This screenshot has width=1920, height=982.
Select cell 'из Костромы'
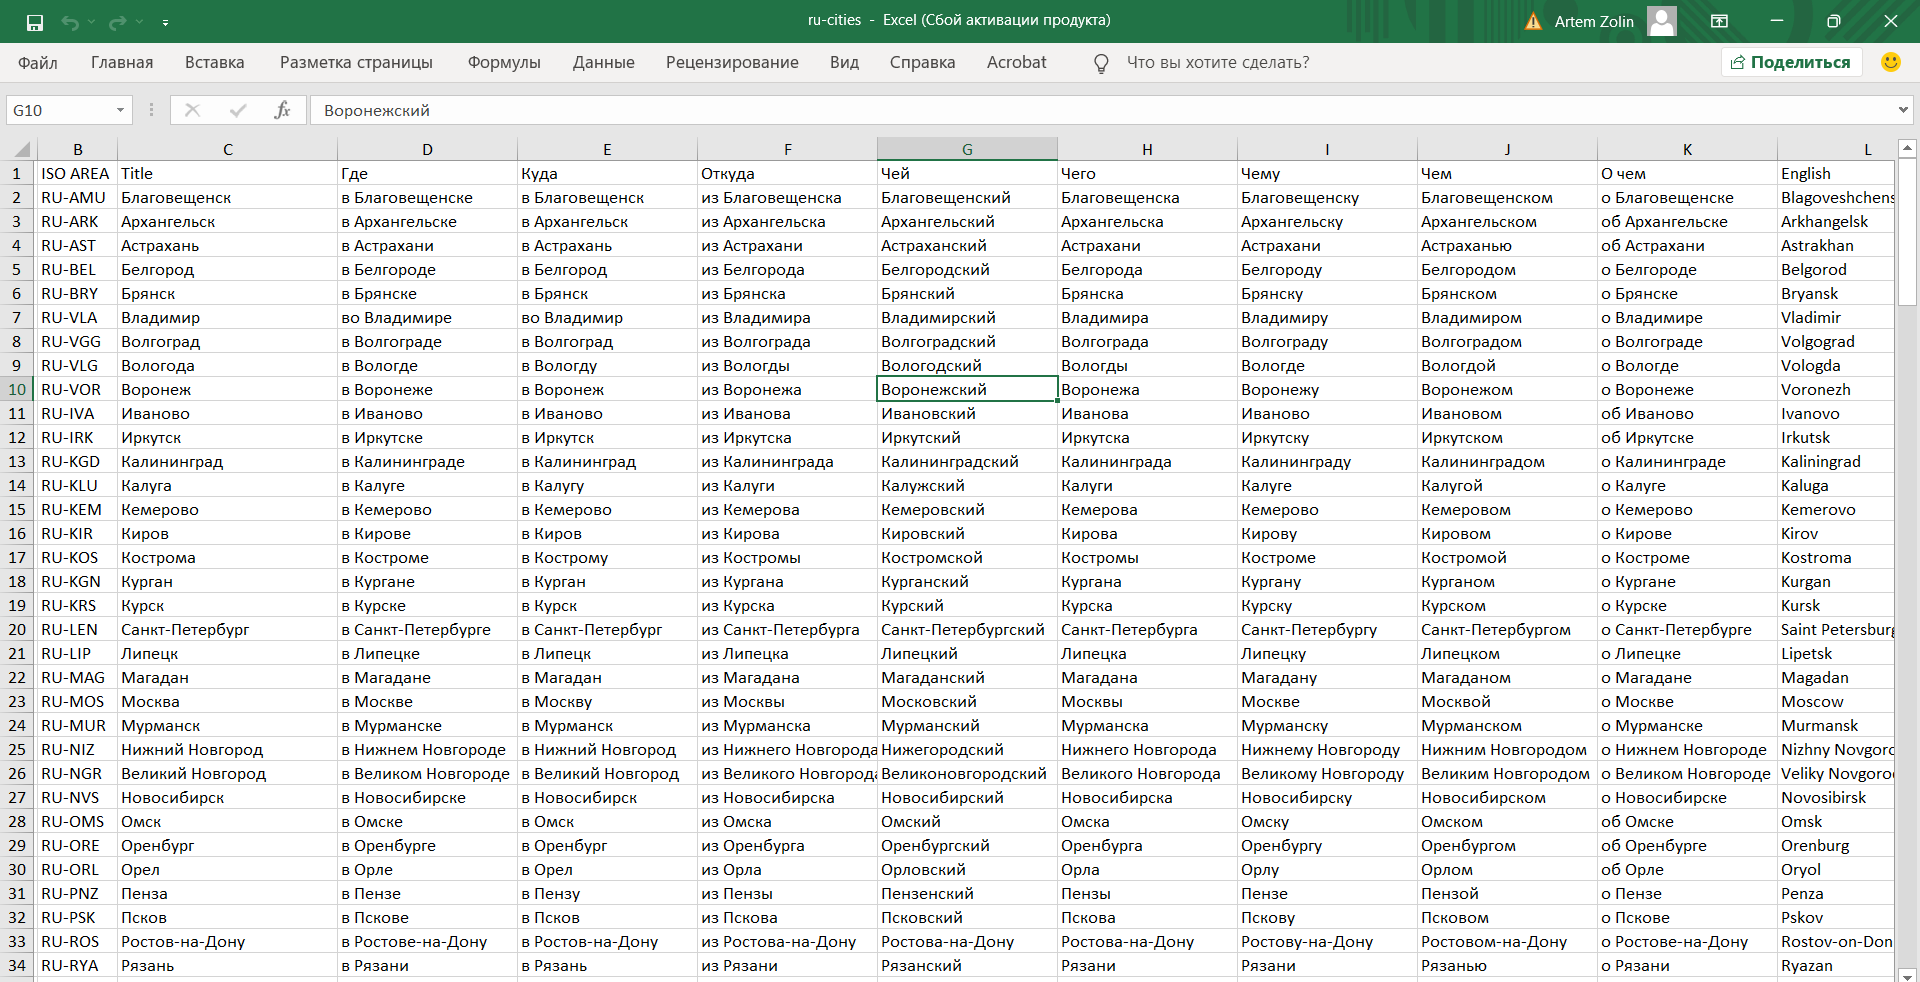coord(787,557)
